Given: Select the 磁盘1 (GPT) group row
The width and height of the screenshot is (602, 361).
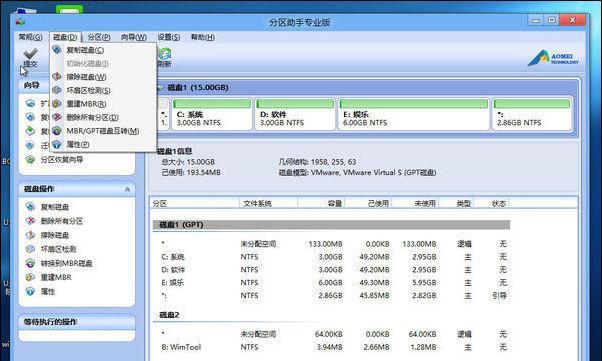Looking at the screenshot, I should [331, 225].
